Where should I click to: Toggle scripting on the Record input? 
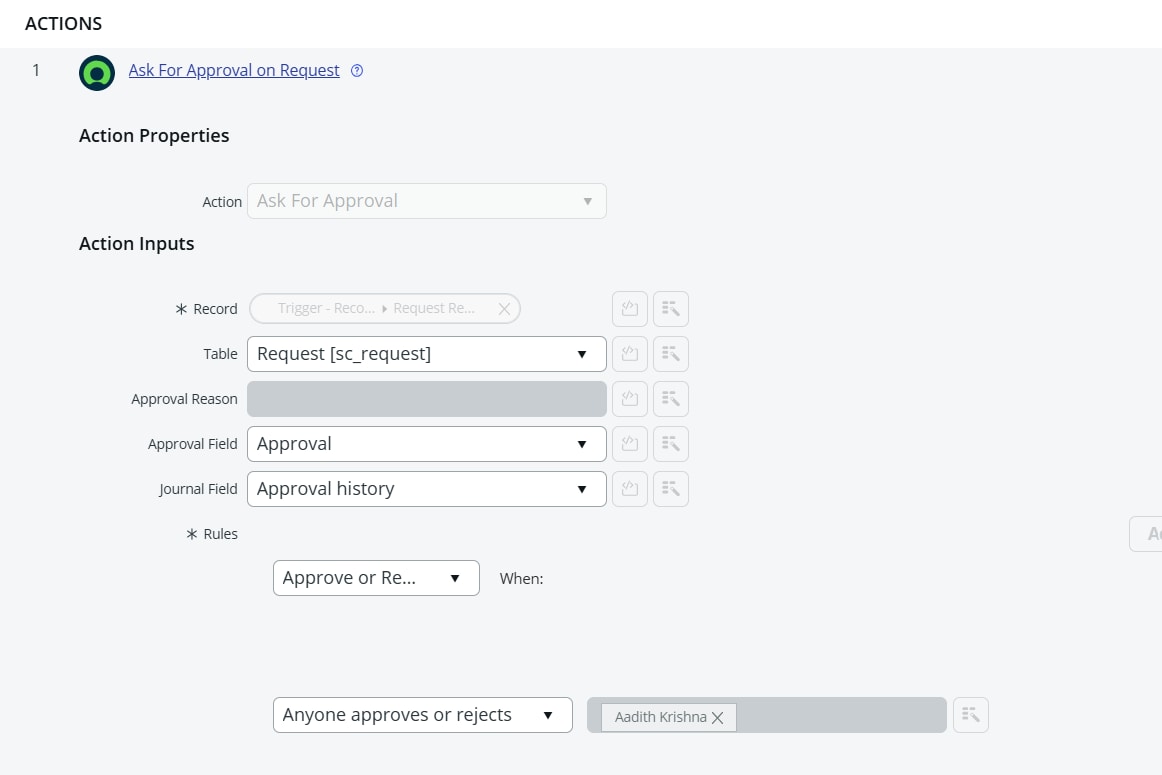(630, 309)
